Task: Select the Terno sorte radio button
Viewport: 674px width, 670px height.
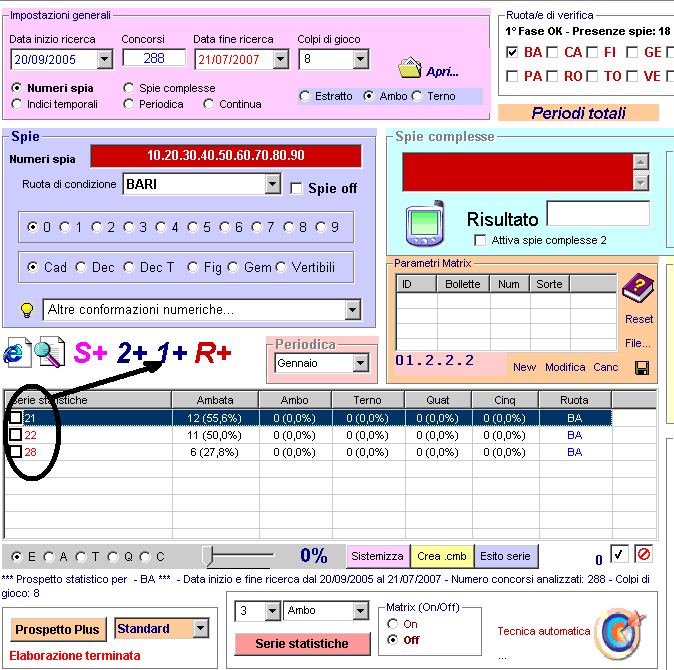Action: pyautogui.click(x=417, y=96)
